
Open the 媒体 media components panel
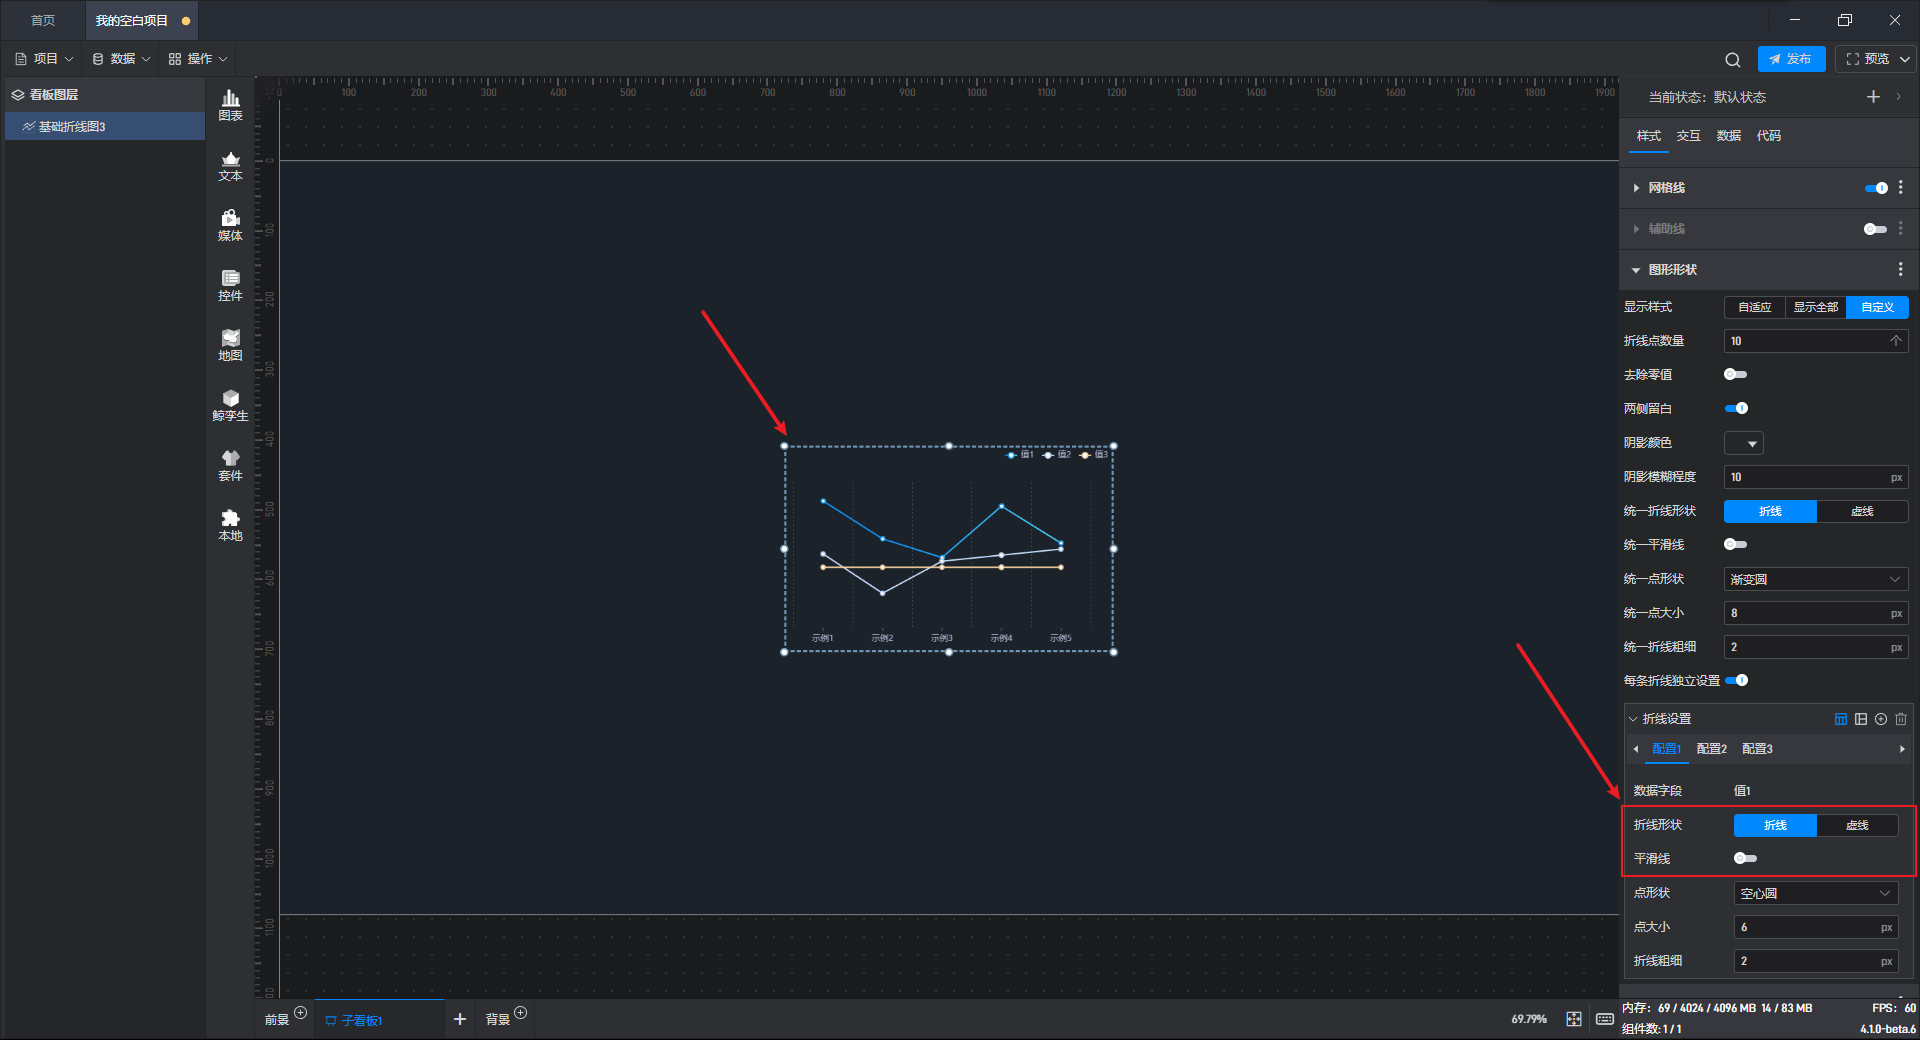[x=230, y=225]
